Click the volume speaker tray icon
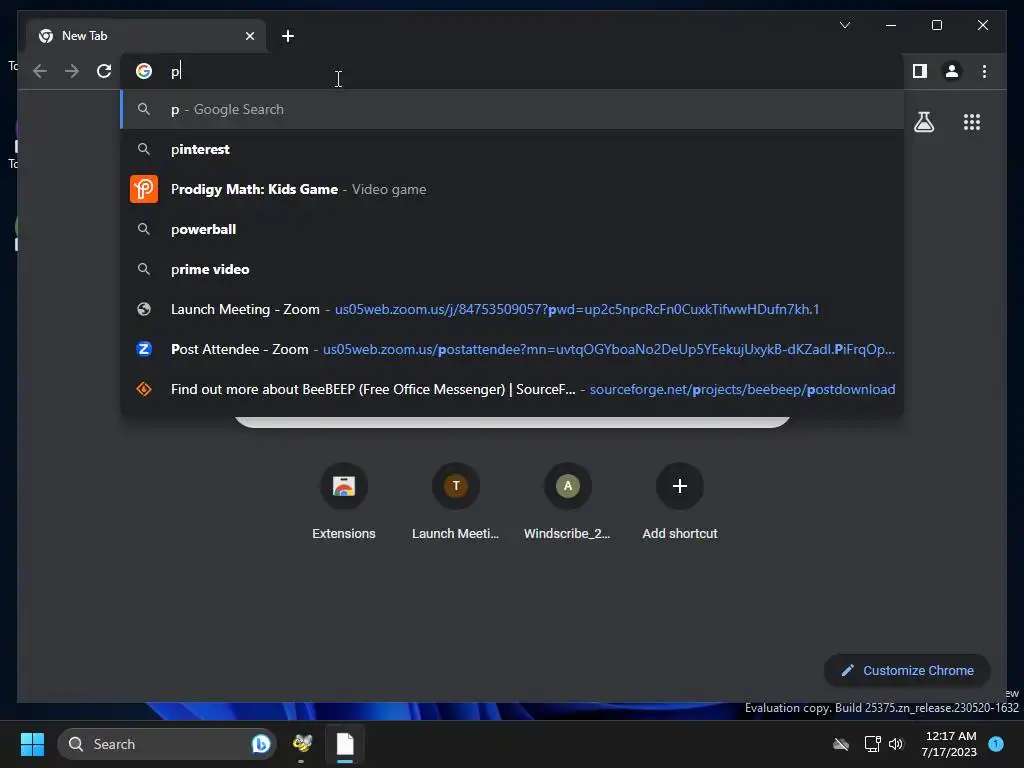 click(x=896, y=744)
